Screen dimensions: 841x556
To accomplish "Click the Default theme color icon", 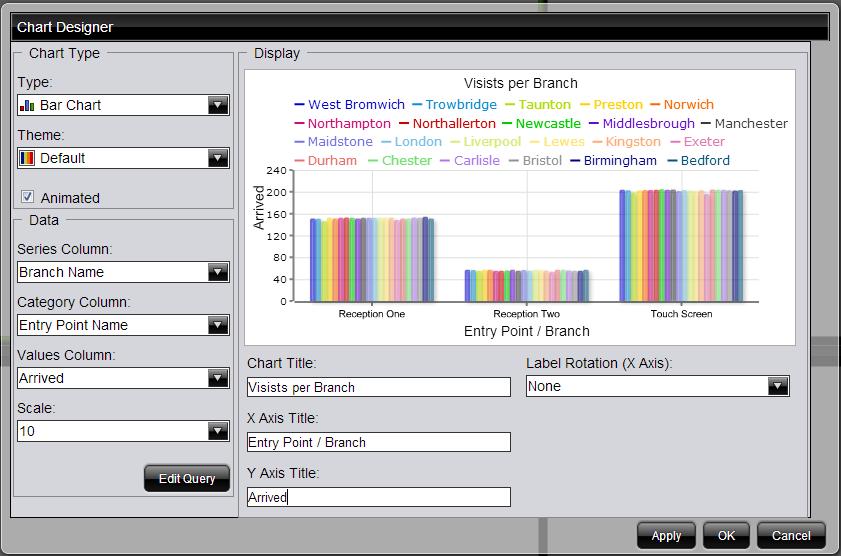I will (x=27, y=158).
